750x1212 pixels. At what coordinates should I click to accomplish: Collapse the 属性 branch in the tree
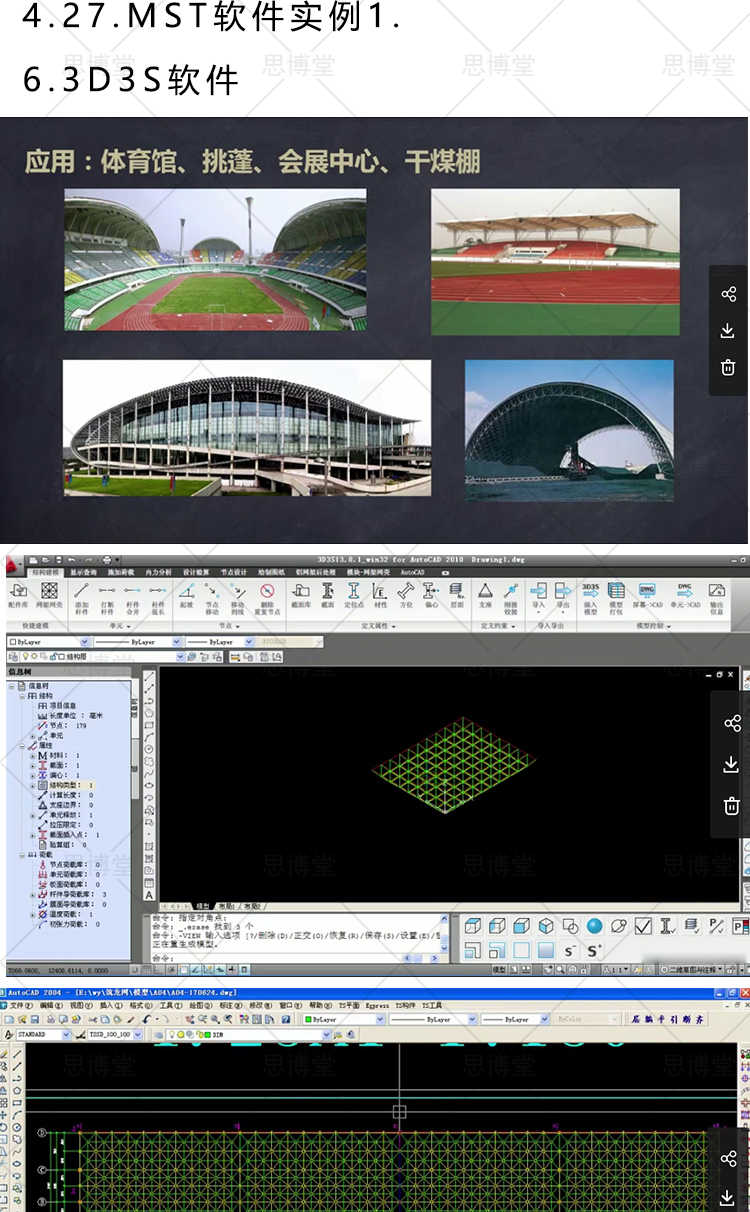[x=24, y=745]
